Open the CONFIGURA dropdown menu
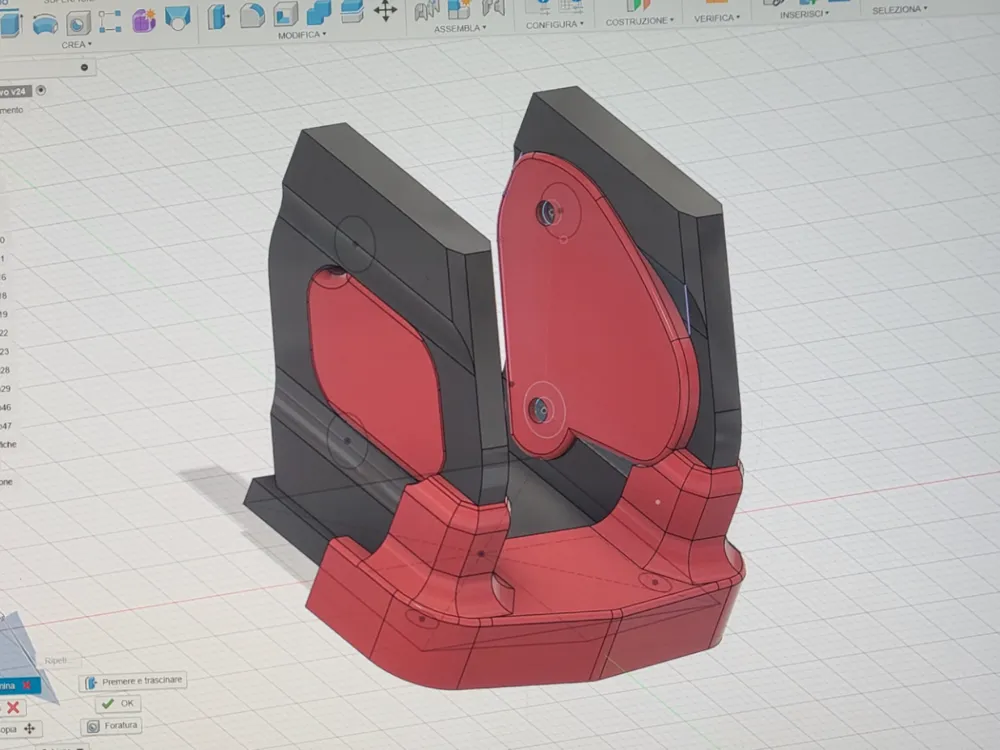Viewport: 1000px width, 750px height. [555, 25]
